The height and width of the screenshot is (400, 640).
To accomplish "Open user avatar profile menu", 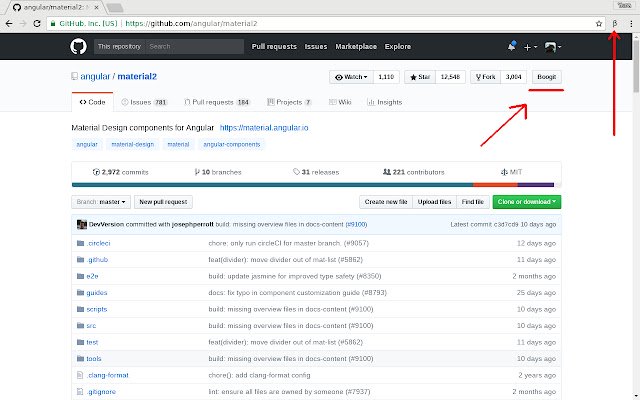I will tap(553, 47).
